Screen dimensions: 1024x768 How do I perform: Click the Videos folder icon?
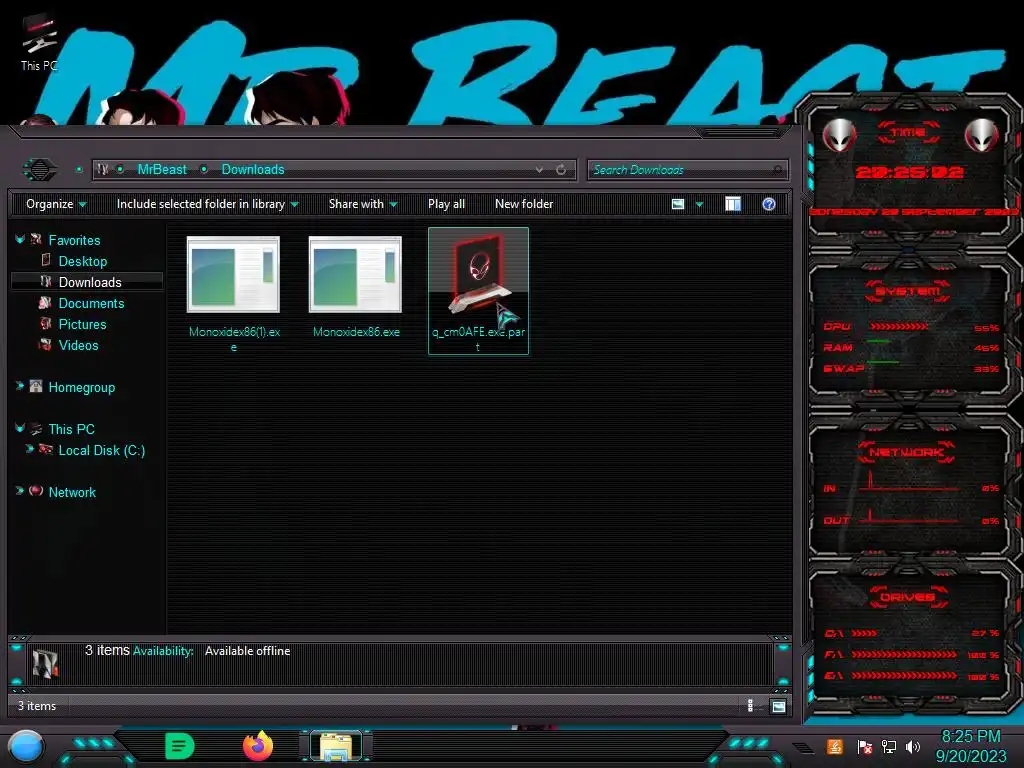(x=45, y=344)
